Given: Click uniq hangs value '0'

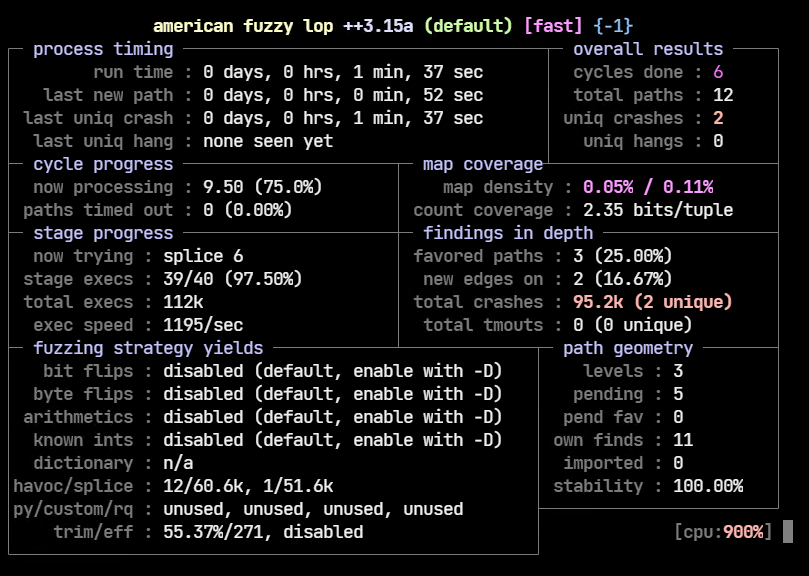Looking at the screenshot, I should tap(718, 141).
